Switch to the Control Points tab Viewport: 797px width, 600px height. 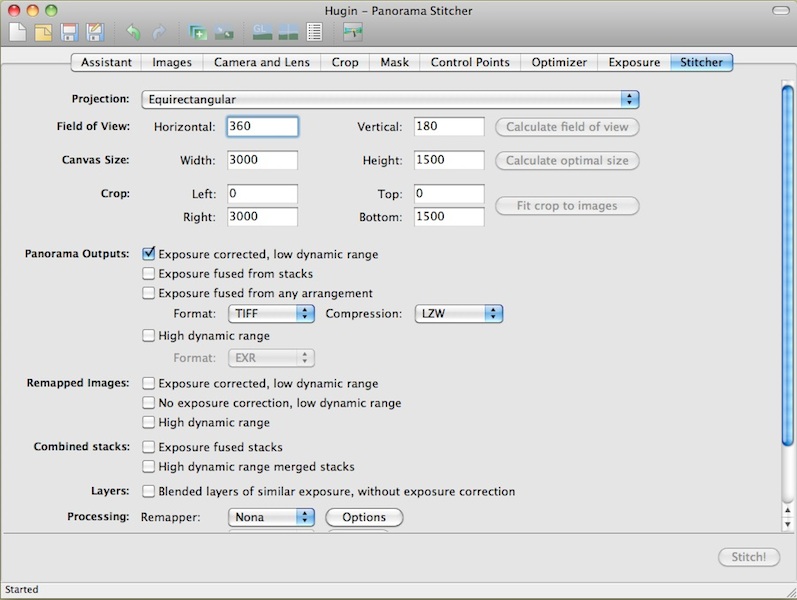(470, 62)
